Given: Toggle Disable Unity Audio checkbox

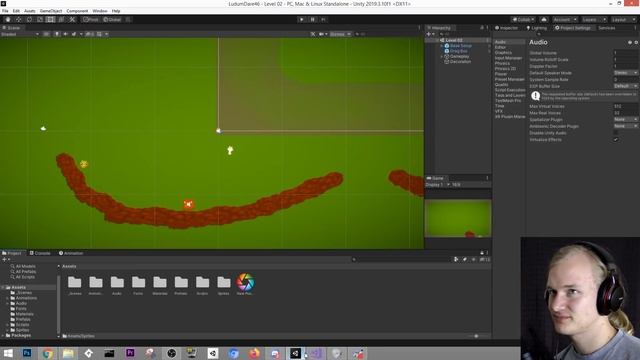Looking at the screenshot, I should (616, 133).
